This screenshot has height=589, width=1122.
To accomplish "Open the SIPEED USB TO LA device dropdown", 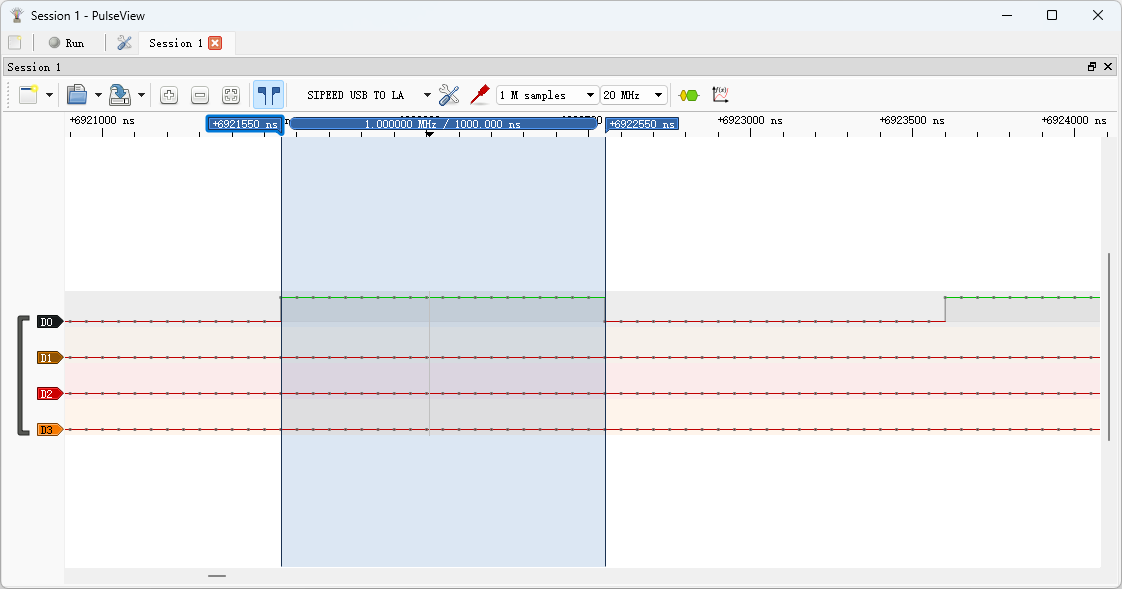I will (367, 95).
